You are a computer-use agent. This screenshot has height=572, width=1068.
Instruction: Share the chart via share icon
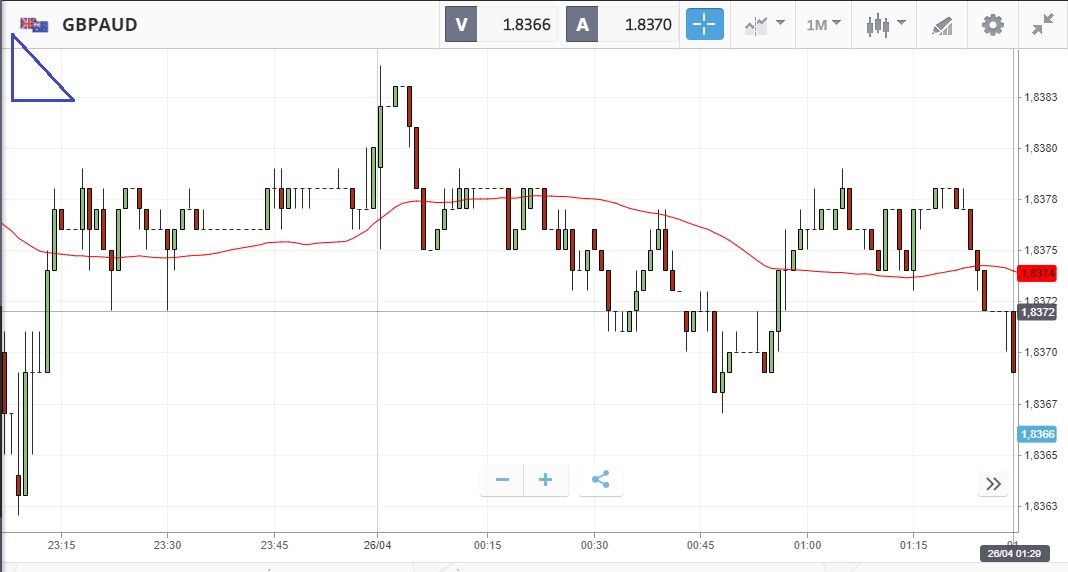tap(600, 480)
